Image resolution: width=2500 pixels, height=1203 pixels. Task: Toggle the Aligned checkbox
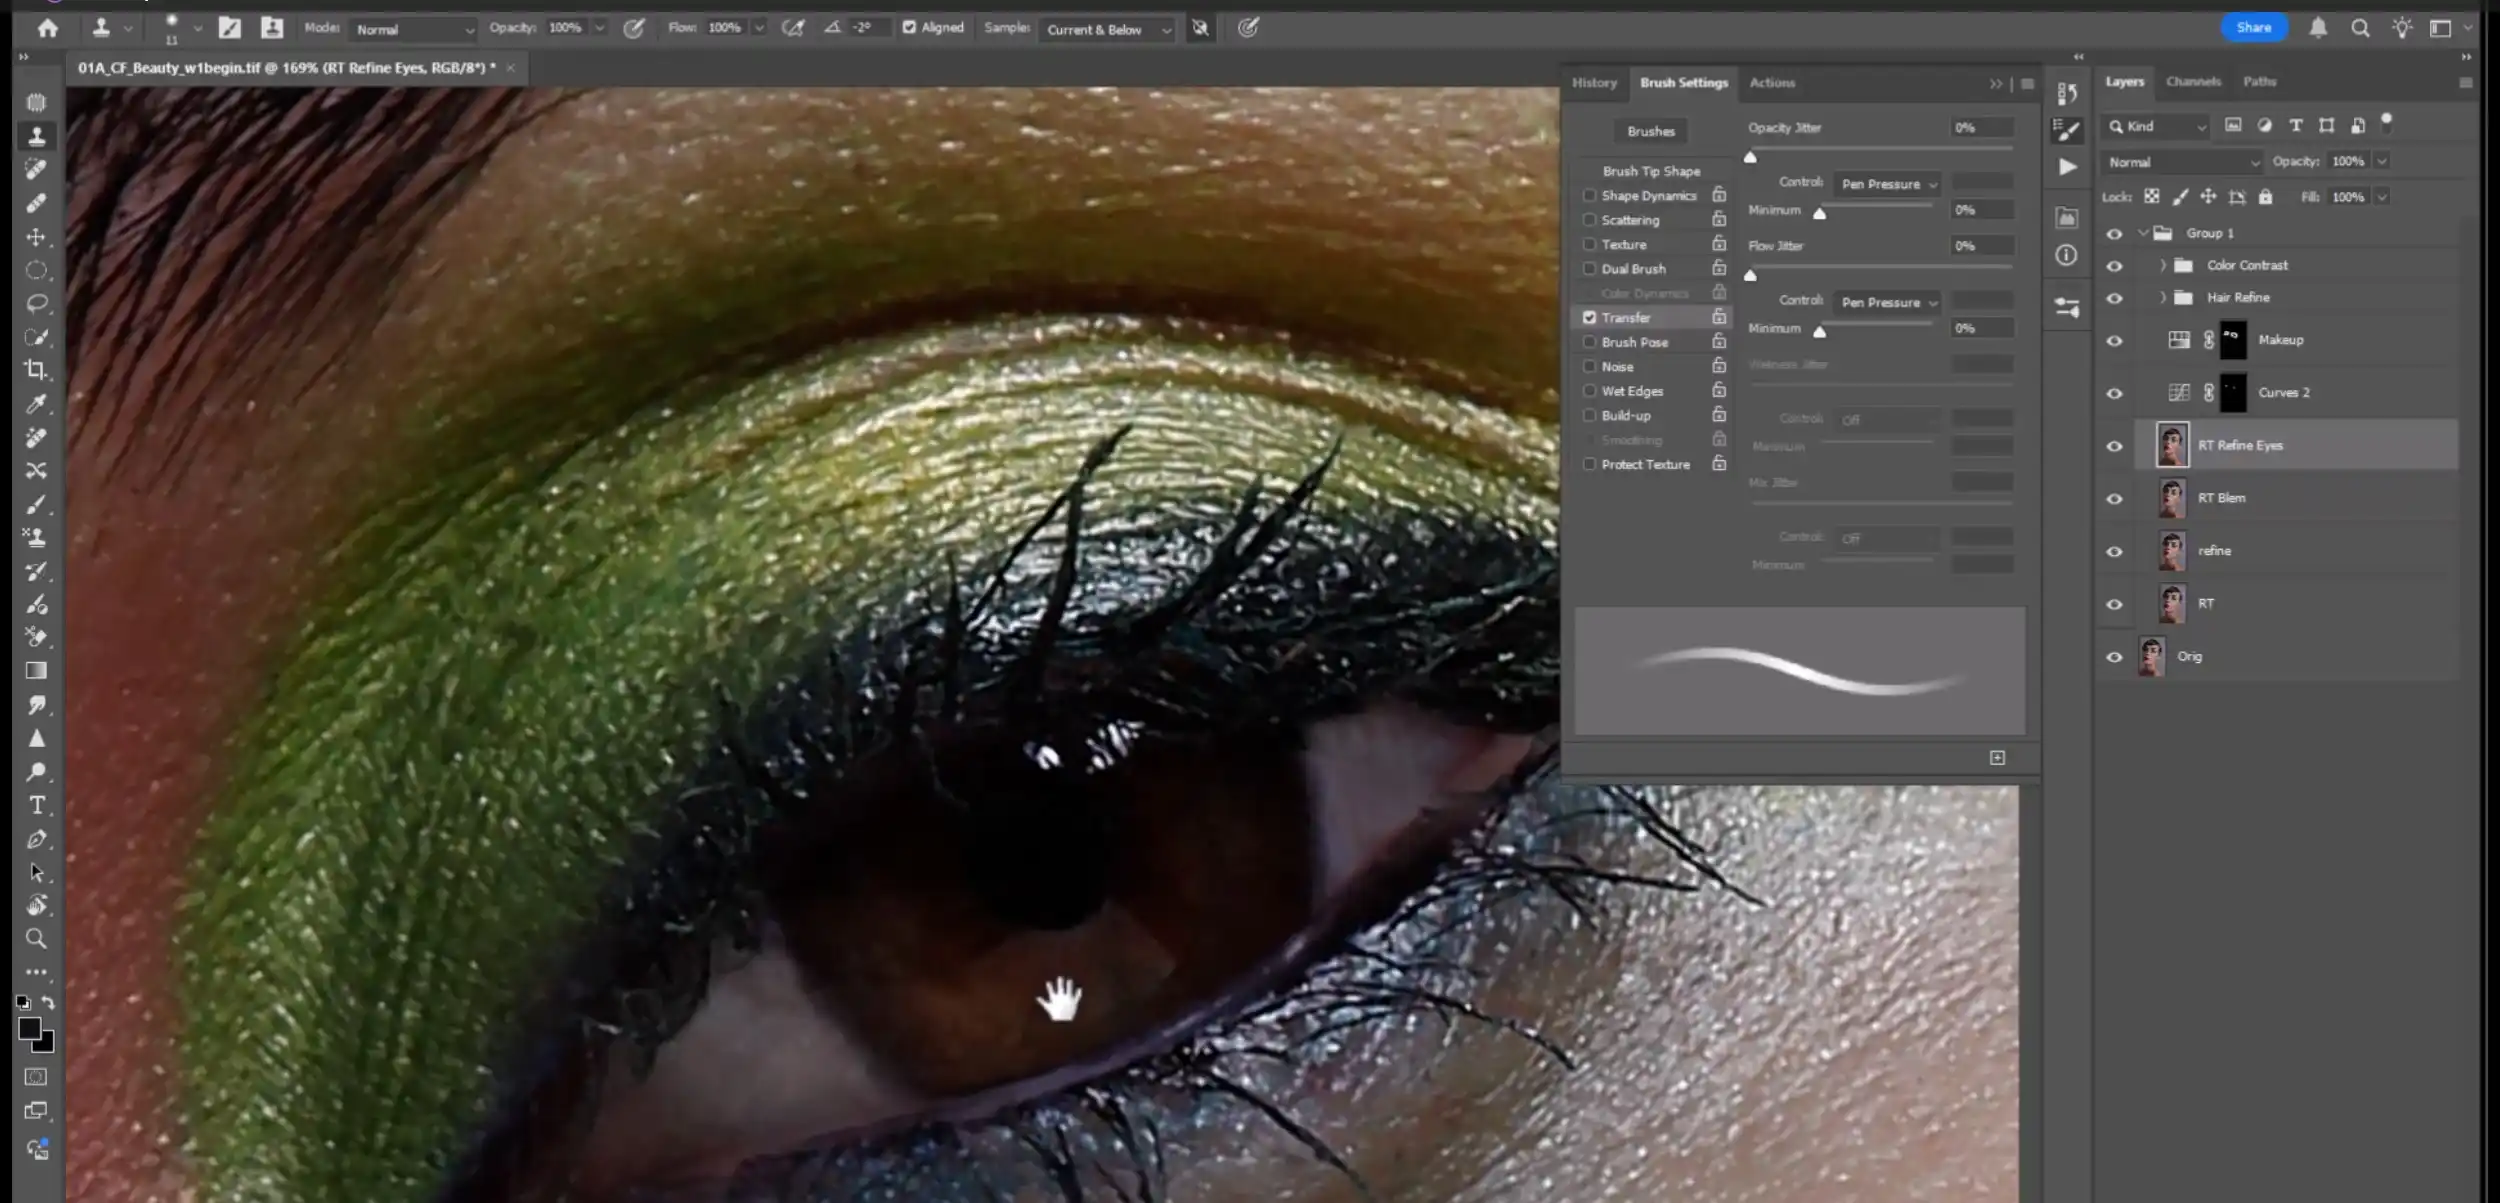click(909, 27)
